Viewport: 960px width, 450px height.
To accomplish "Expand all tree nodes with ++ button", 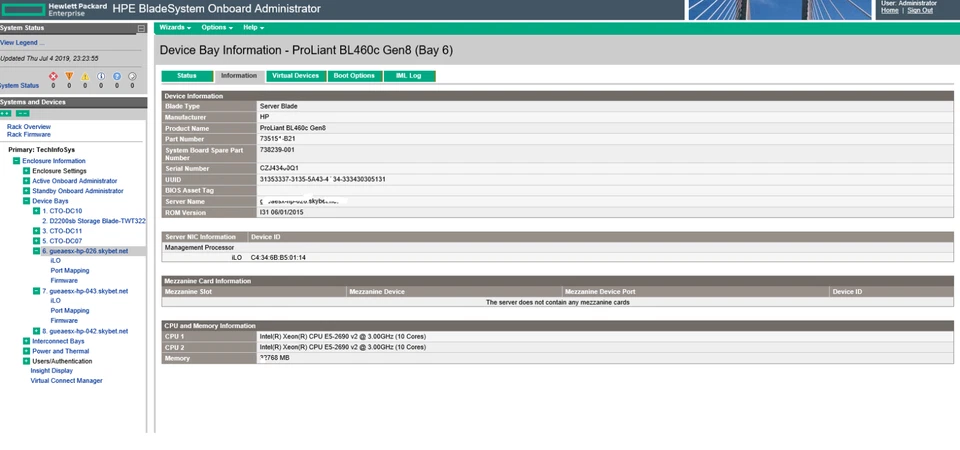I will [6, 113].
